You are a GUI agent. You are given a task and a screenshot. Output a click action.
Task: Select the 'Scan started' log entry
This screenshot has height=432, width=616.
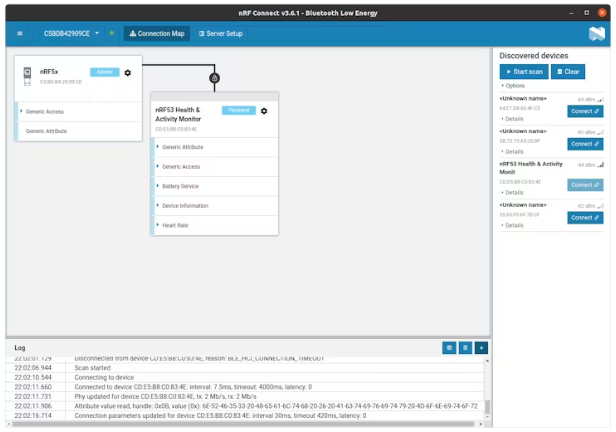tap(245, 368)
